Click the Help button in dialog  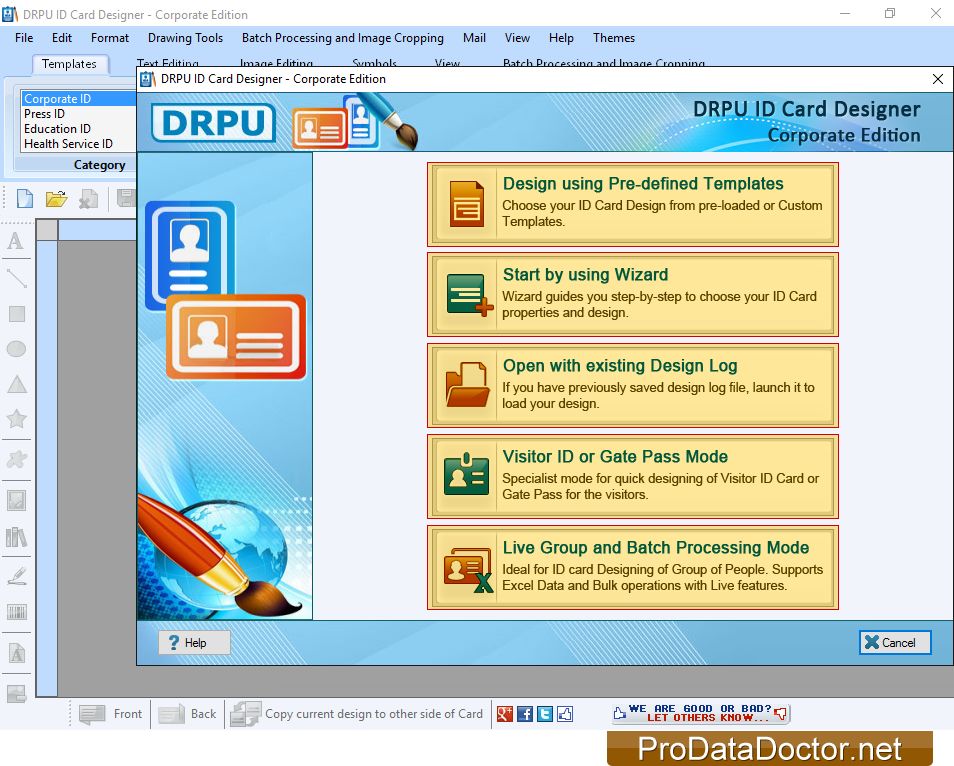coord(194,642)
